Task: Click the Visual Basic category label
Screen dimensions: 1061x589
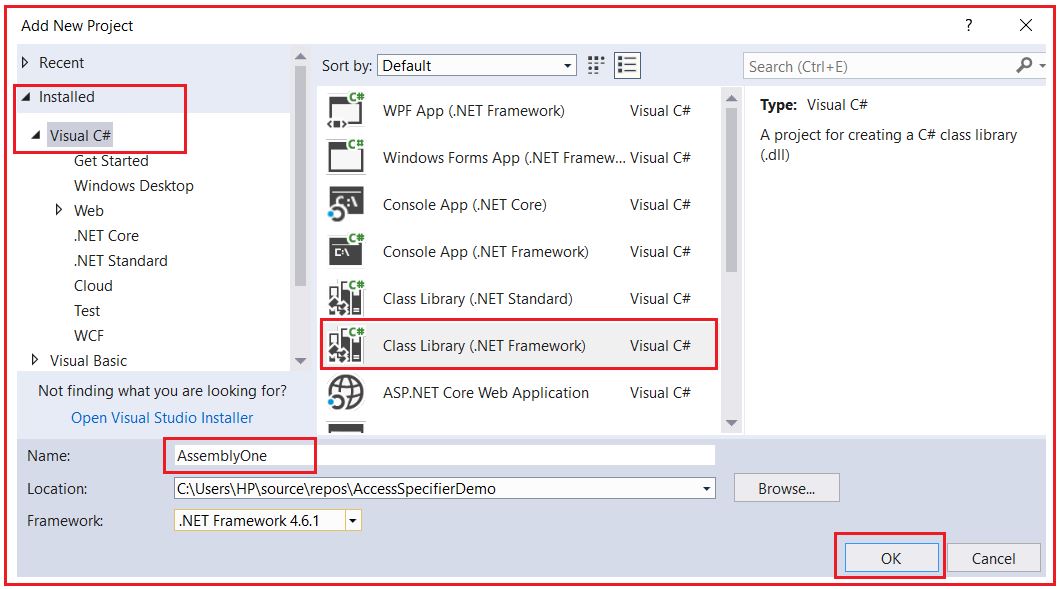Action: tap(88, 361)
